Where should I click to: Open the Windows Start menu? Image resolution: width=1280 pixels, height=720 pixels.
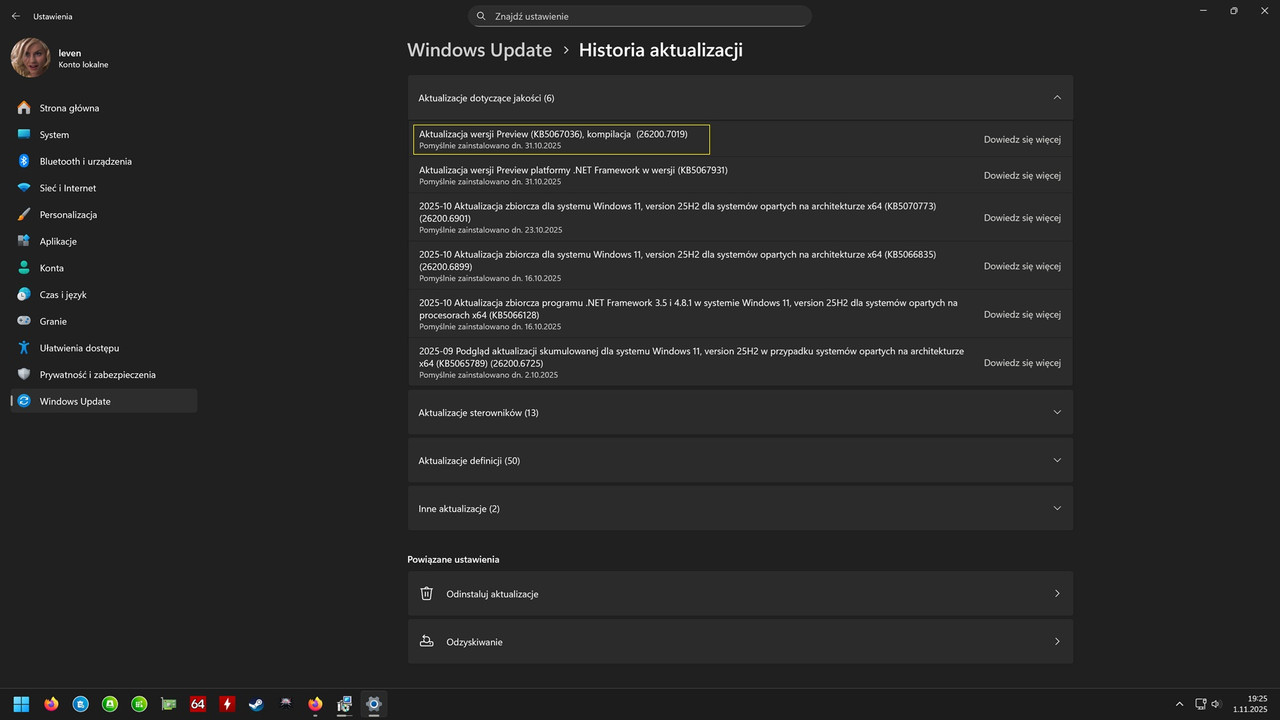click(21, 704)
